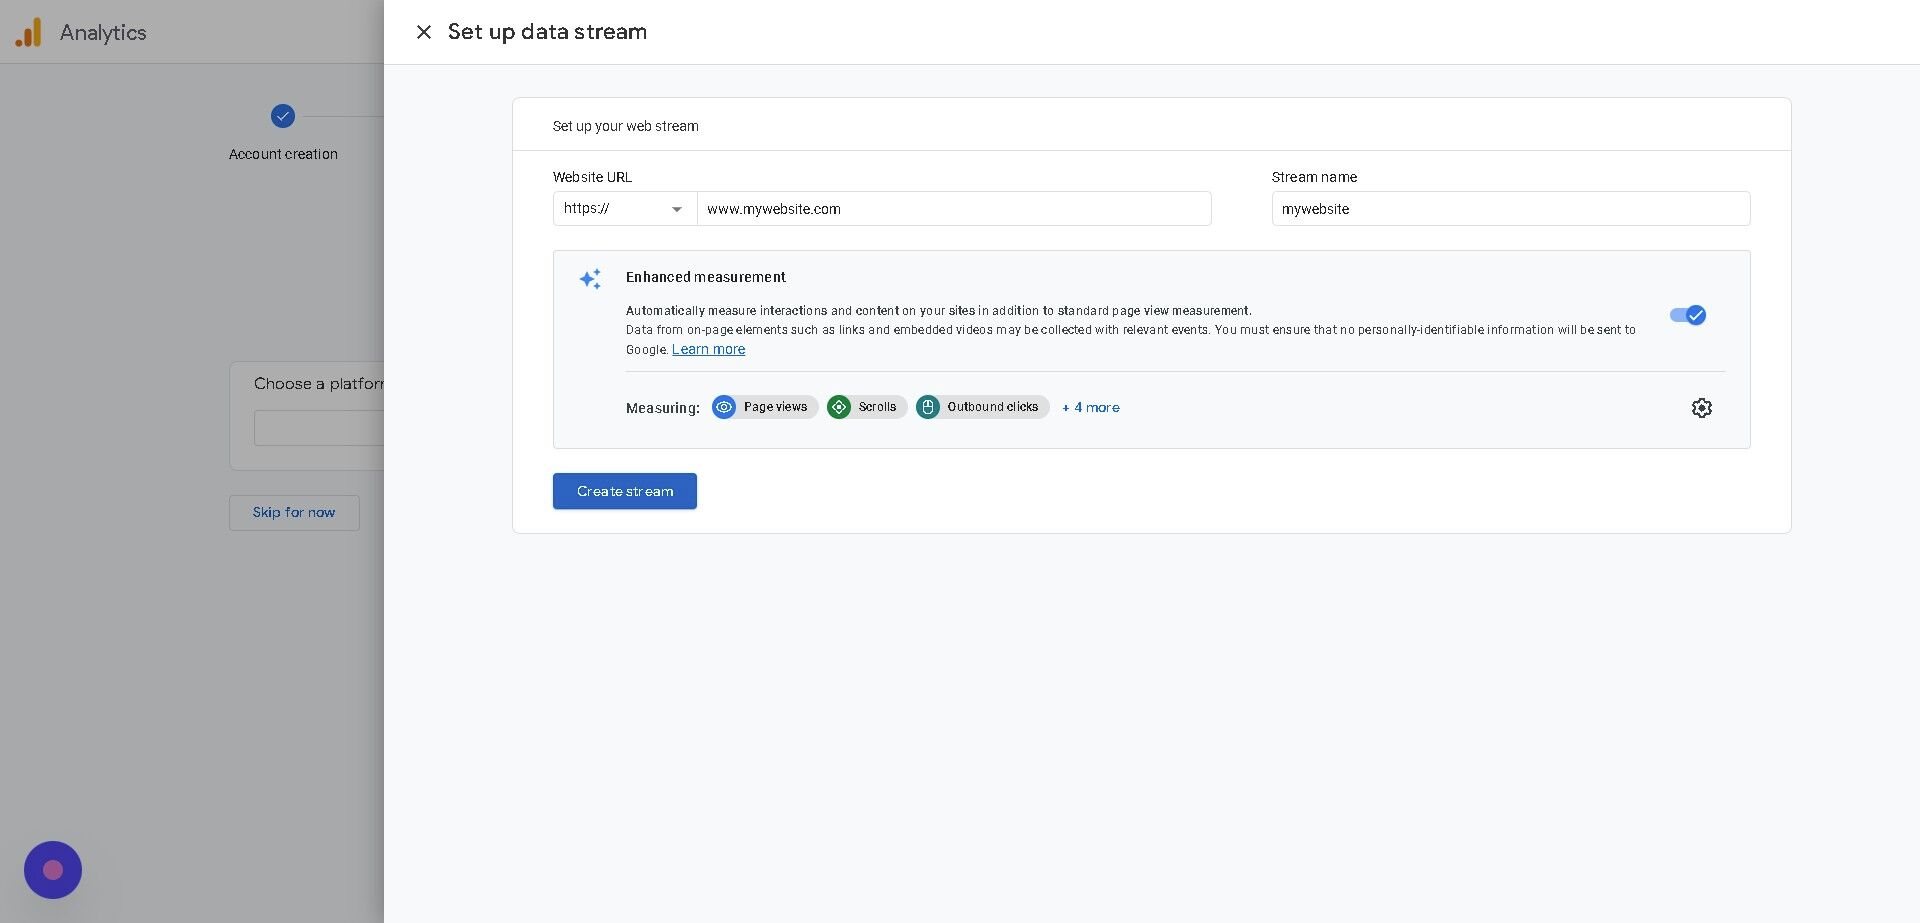
Task: Disable the Enhanced measurement toggle
Action: pos(1688,315)
